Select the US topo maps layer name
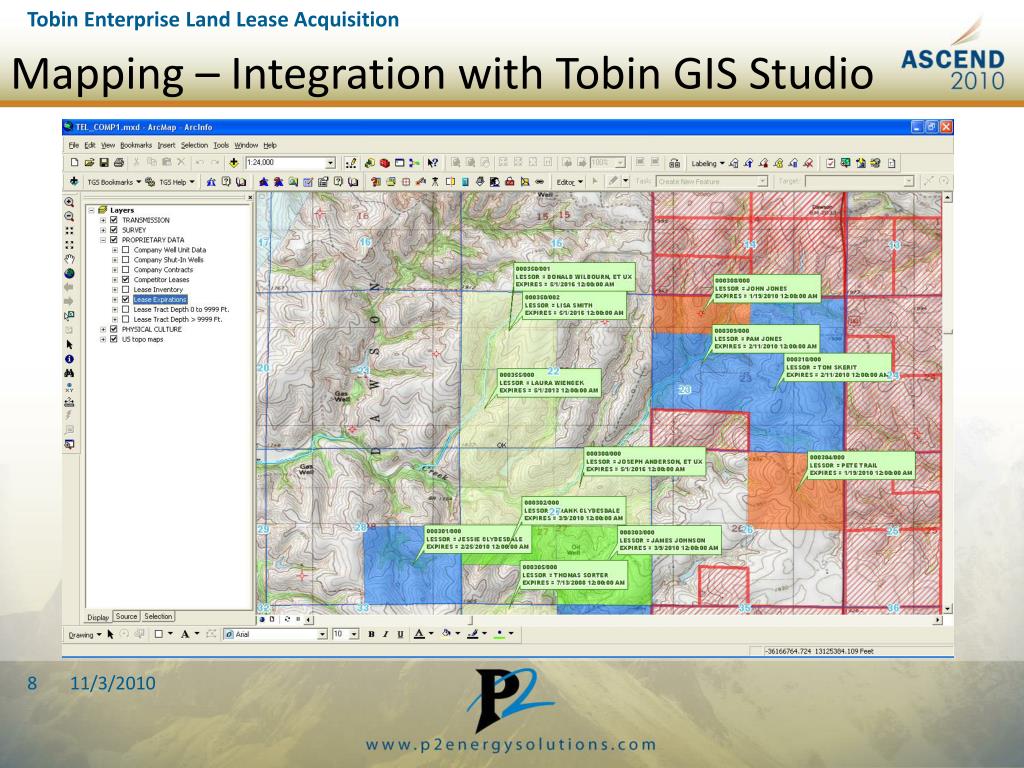 coord(142,339)
